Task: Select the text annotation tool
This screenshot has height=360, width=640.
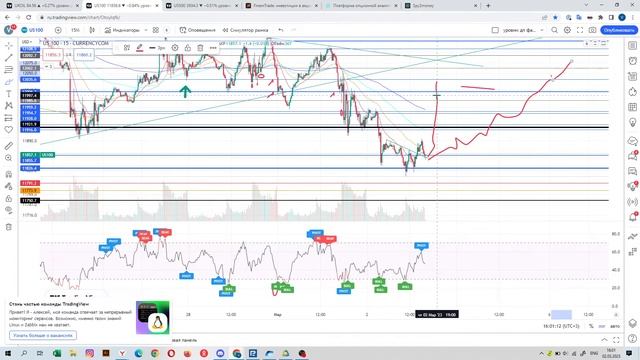Action: click(9, 94)
